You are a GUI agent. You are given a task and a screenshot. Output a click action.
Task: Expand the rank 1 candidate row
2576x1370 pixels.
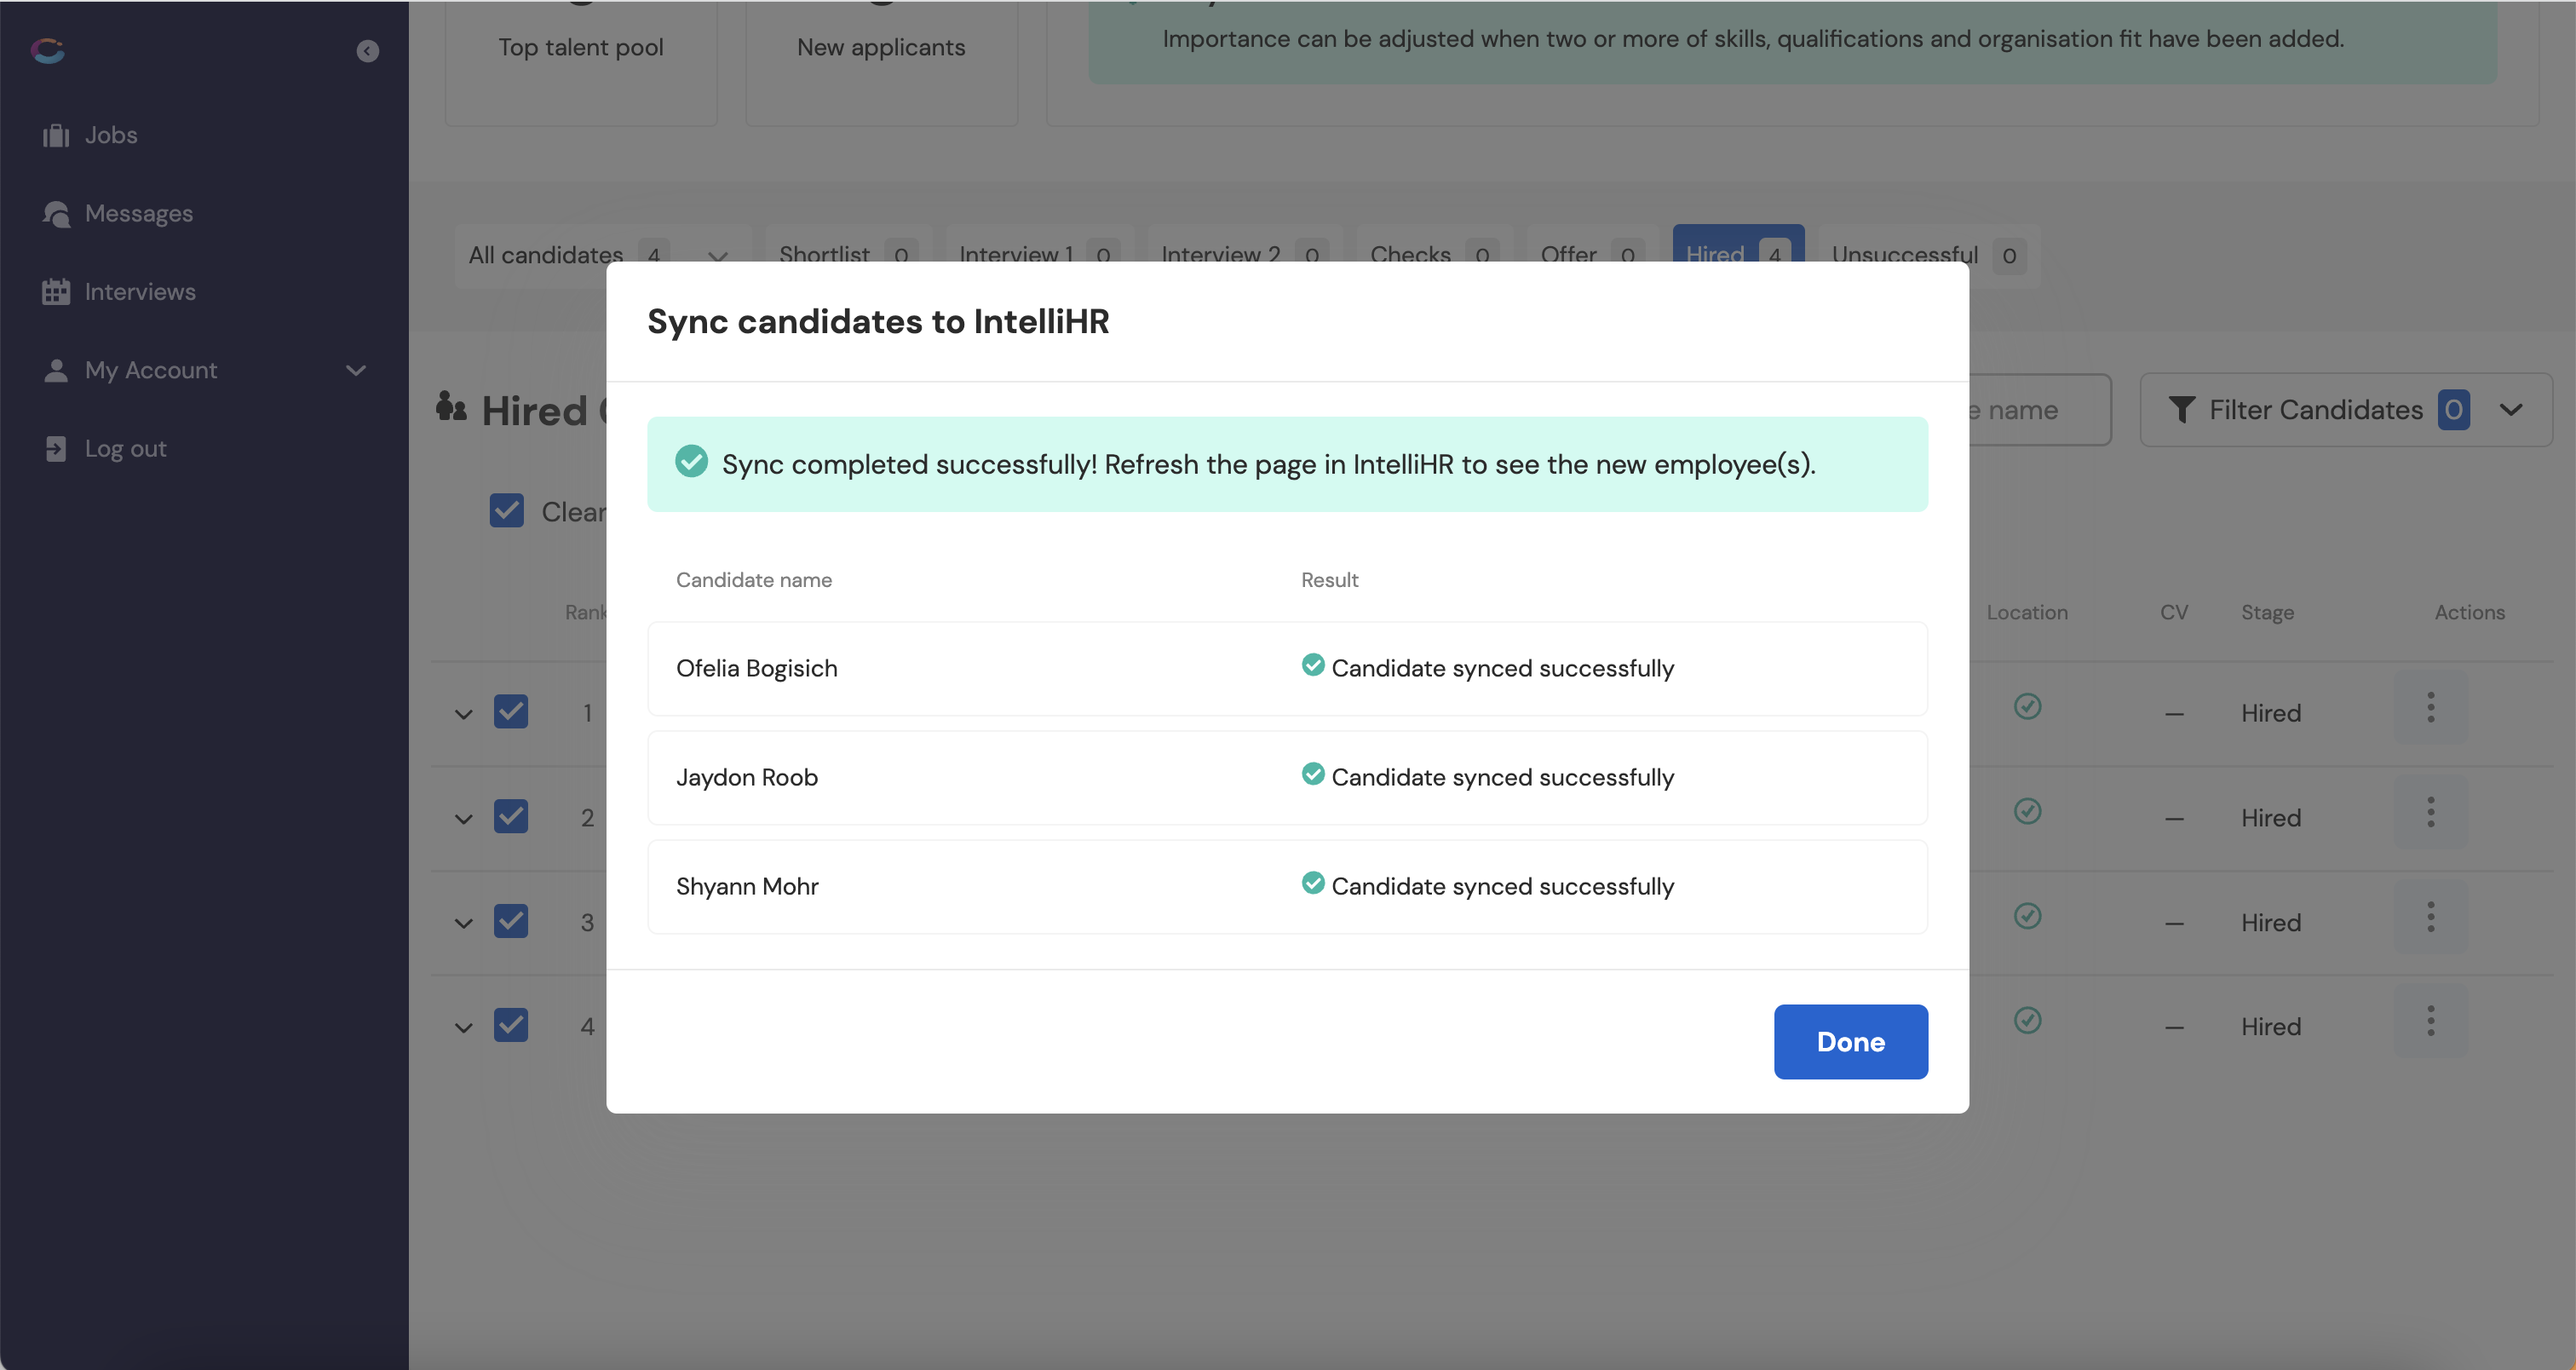pos(463,714)
